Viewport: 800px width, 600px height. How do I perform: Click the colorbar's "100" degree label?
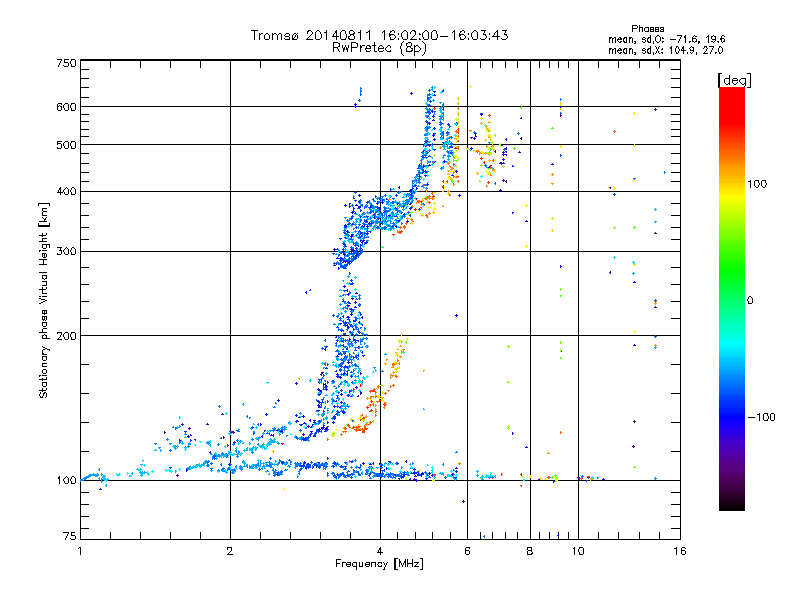point(757,184)
